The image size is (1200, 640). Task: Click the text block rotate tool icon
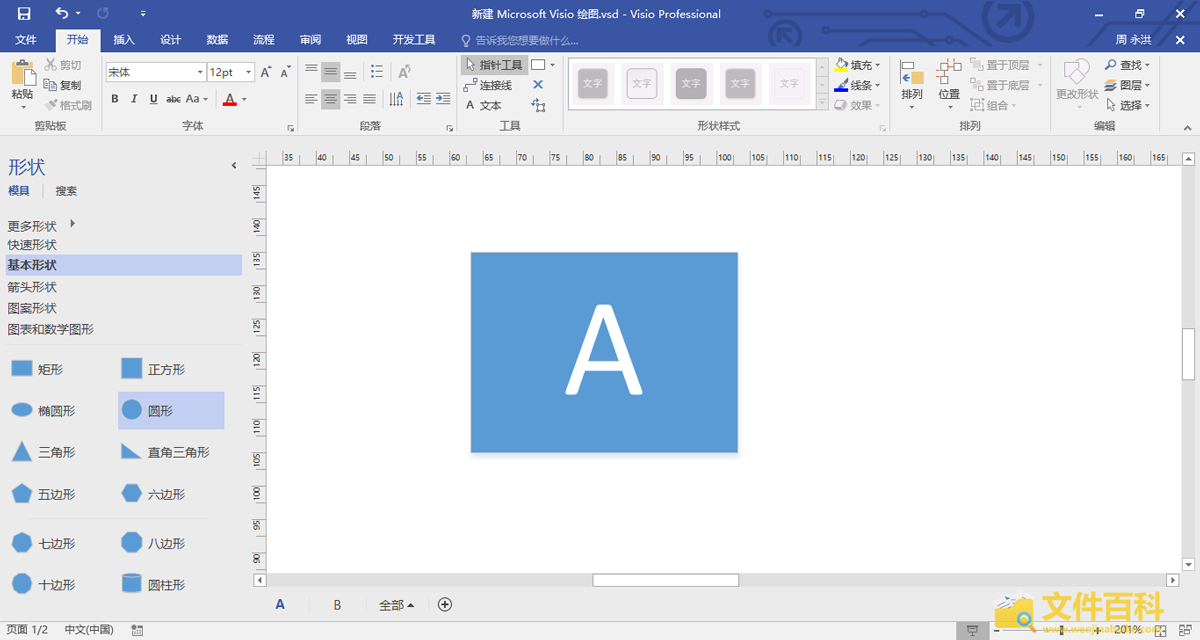[538, 105]
